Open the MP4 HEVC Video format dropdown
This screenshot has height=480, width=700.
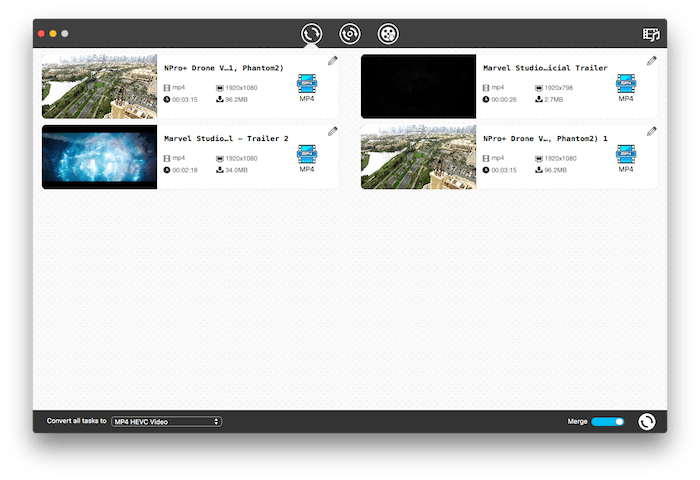(167, 422)
